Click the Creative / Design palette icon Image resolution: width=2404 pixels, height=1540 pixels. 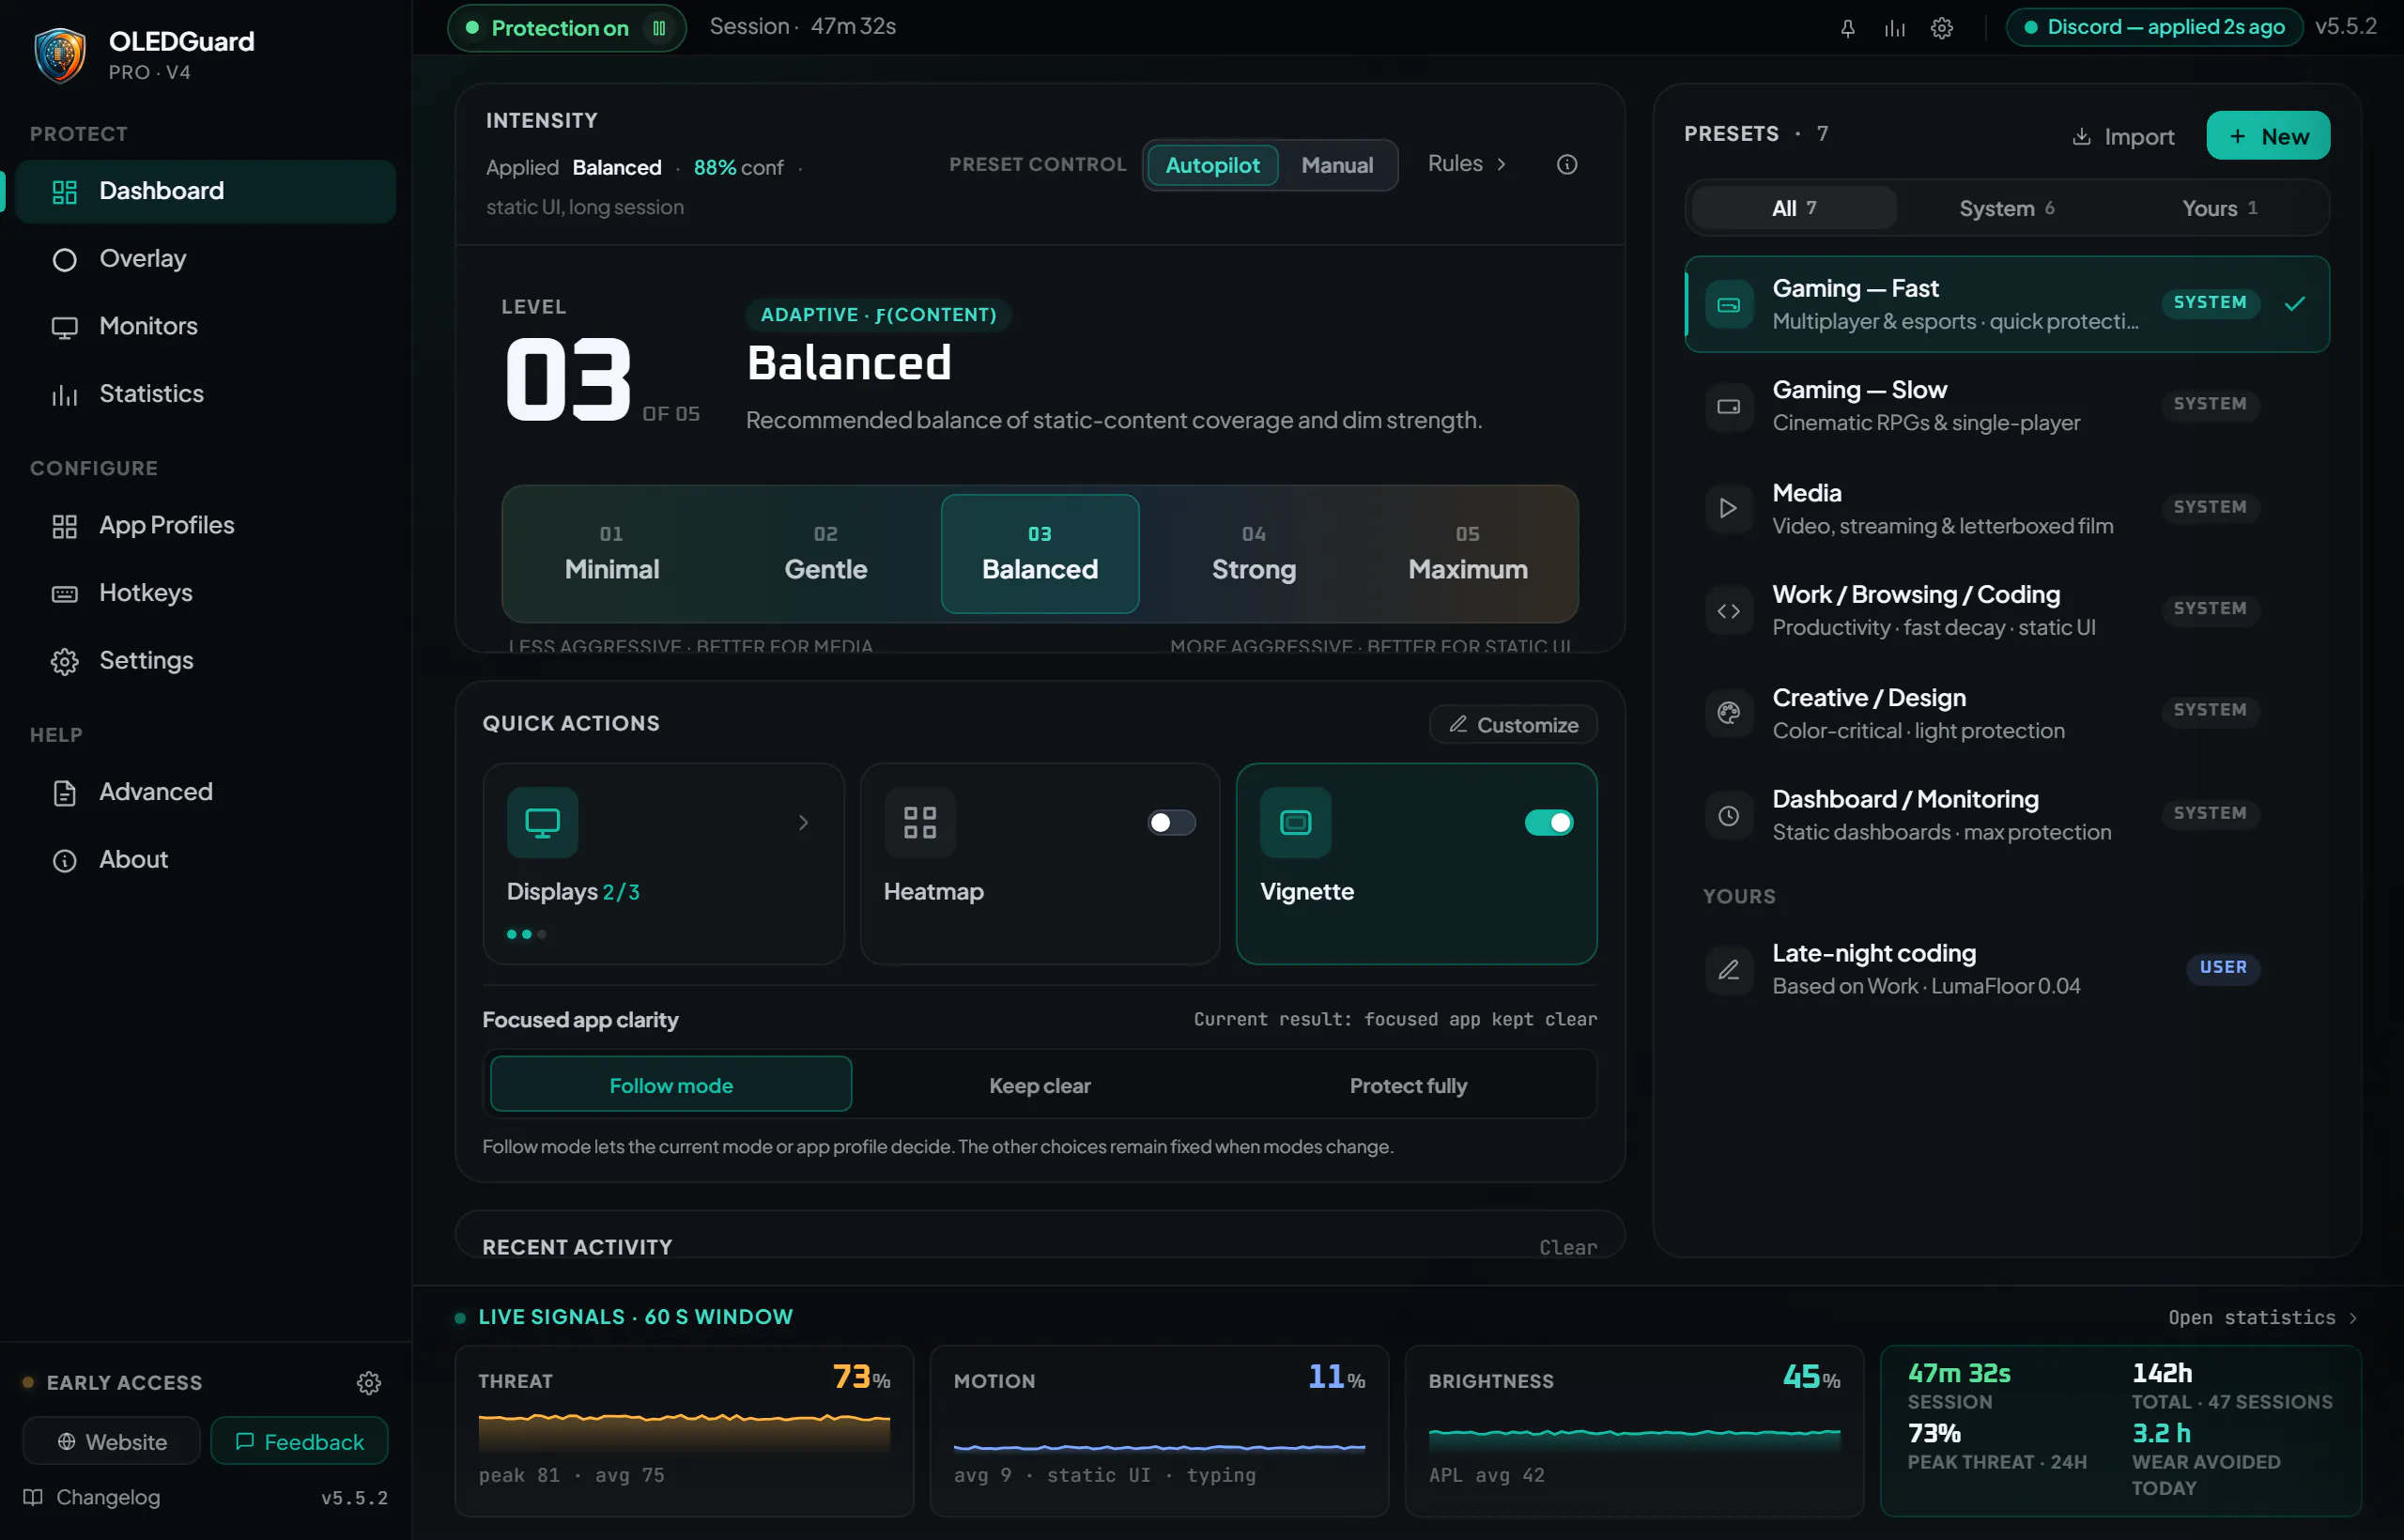point(1728,712)
